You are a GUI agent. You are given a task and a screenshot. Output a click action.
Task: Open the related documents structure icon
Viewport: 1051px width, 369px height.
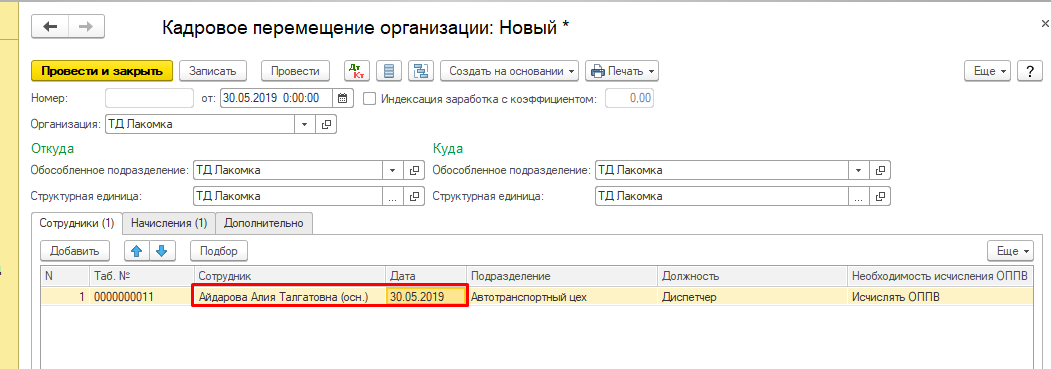tap(421, 70)
